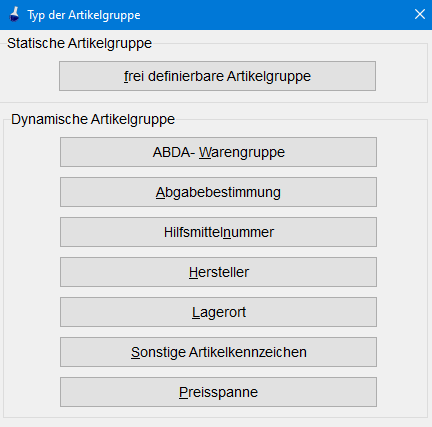Click the dialog title text
The width and height of the screenshot is (432, 427).
84,15
